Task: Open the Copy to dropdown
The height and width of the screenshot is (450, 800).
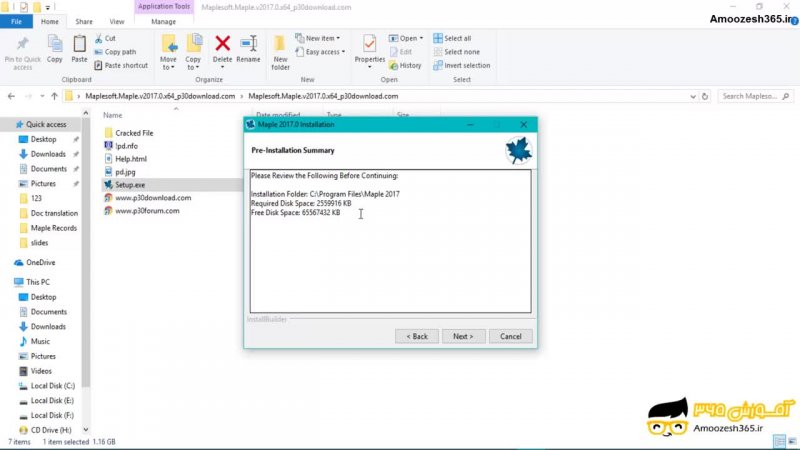Action: coord(193,67)
